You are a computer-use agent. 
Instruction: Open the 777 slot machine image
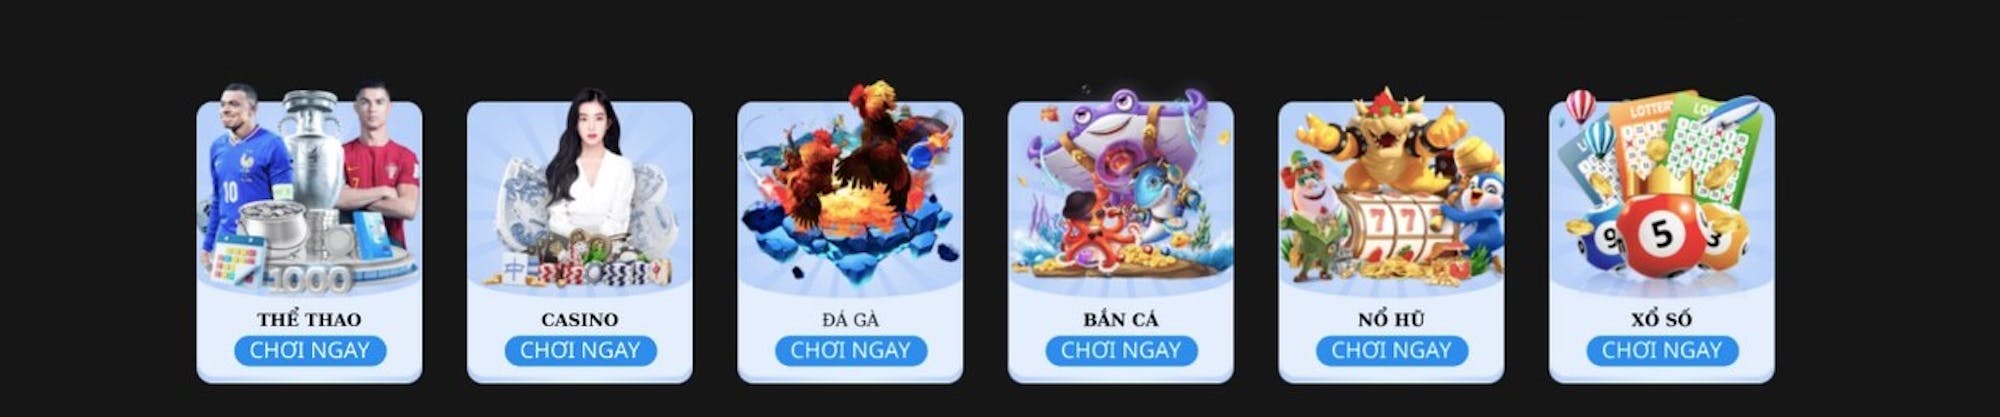(1391, 188)
